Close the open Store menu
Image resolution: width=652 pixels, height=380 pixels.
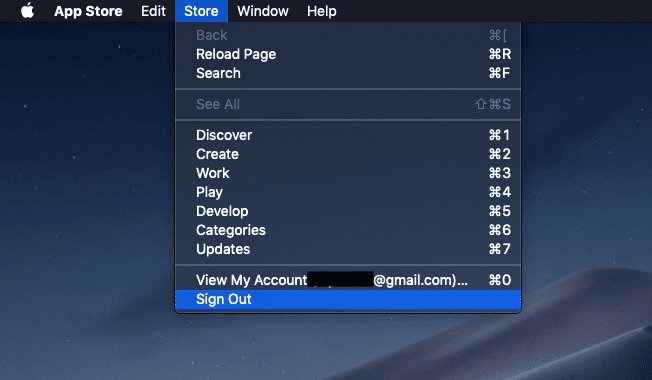201,11
